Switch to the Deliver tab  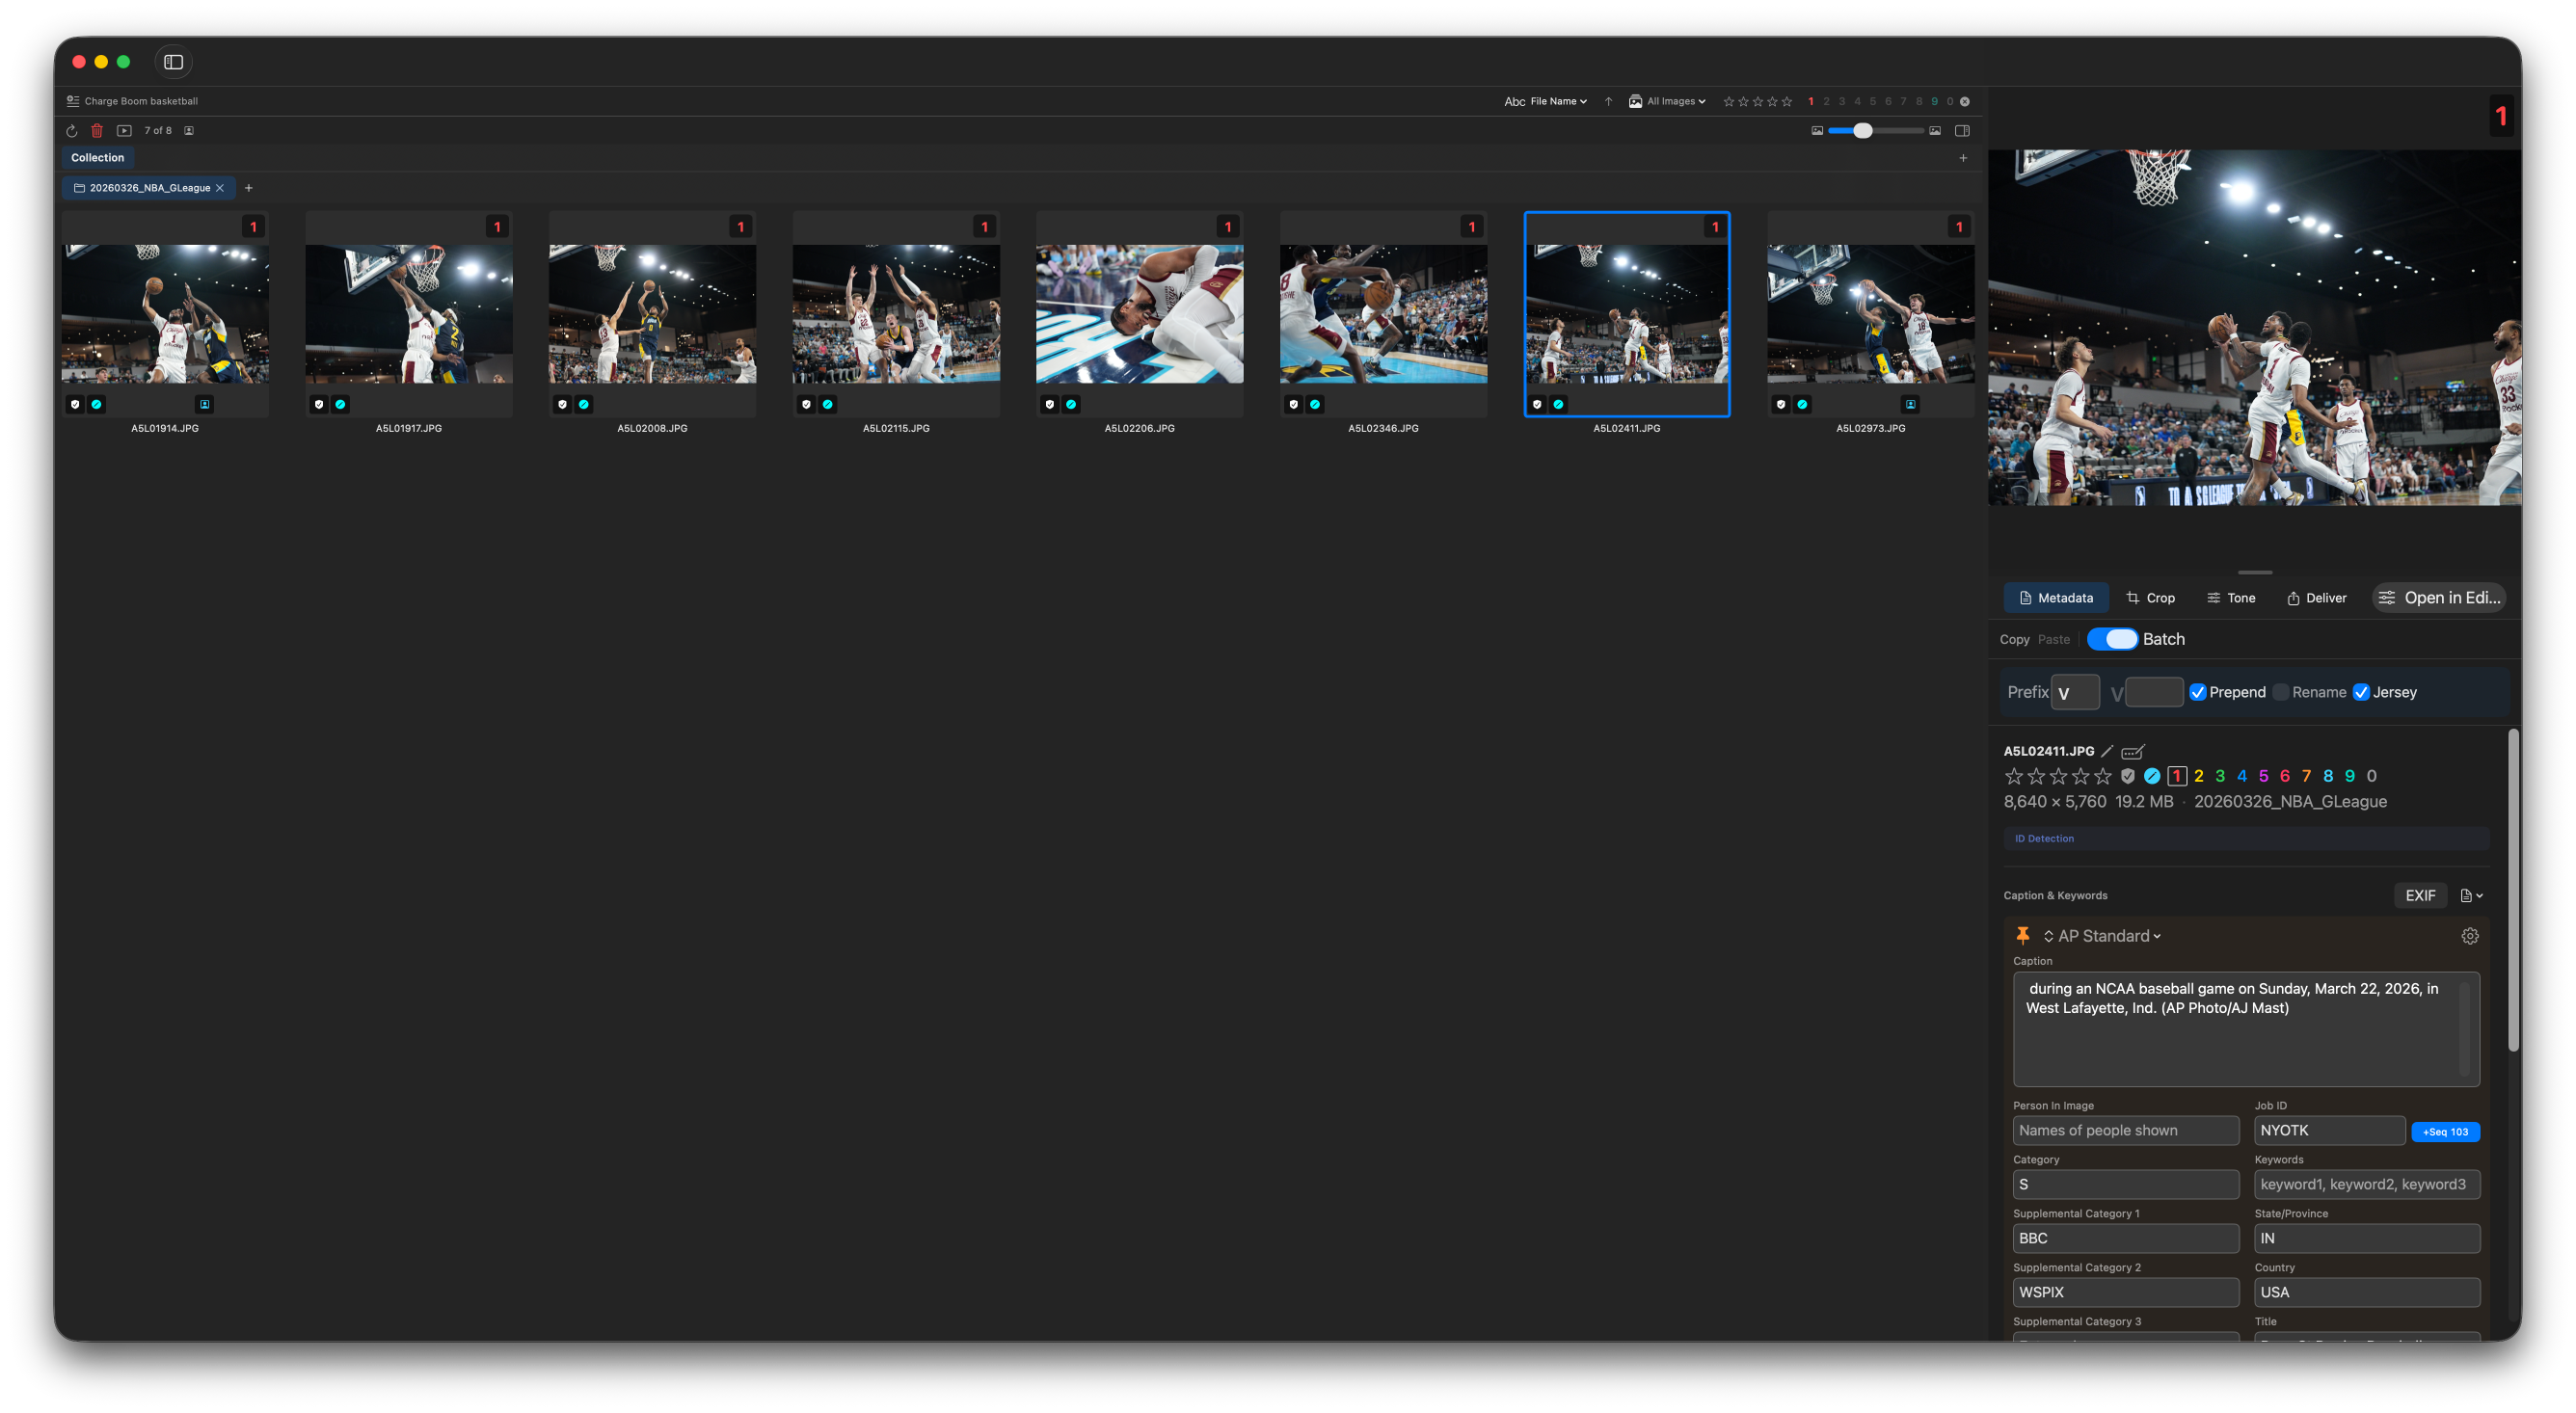point(2316,598)
